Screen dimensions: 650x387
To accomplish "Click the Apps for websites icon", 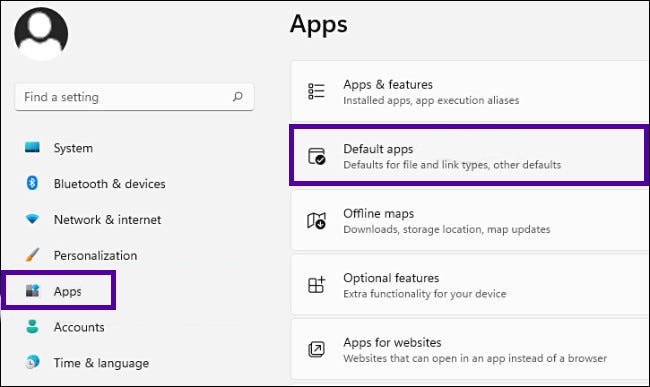I will pyautogui.click(x=316, y=349).
